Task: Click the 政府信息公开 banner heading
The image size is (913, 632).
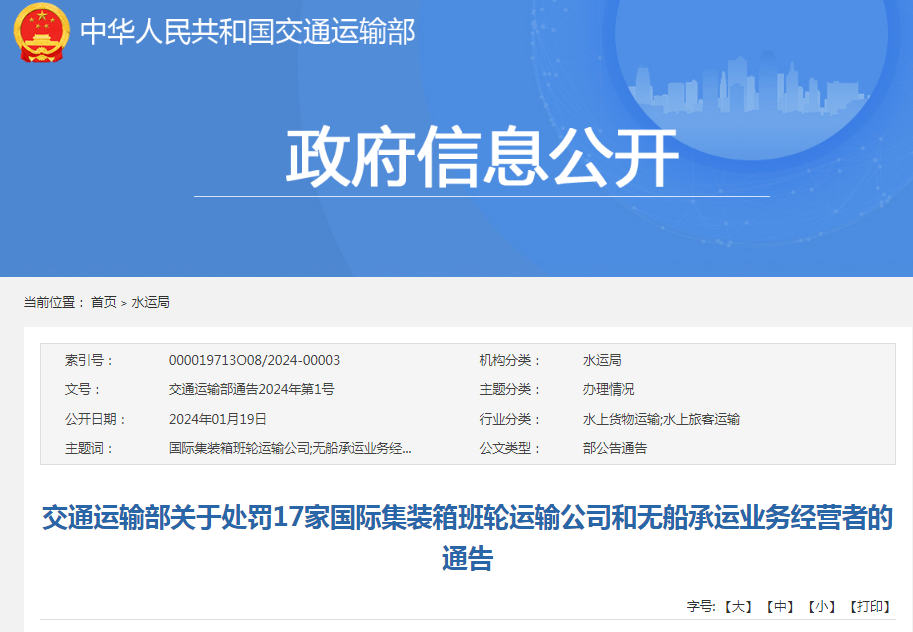Action: (482, 157)
